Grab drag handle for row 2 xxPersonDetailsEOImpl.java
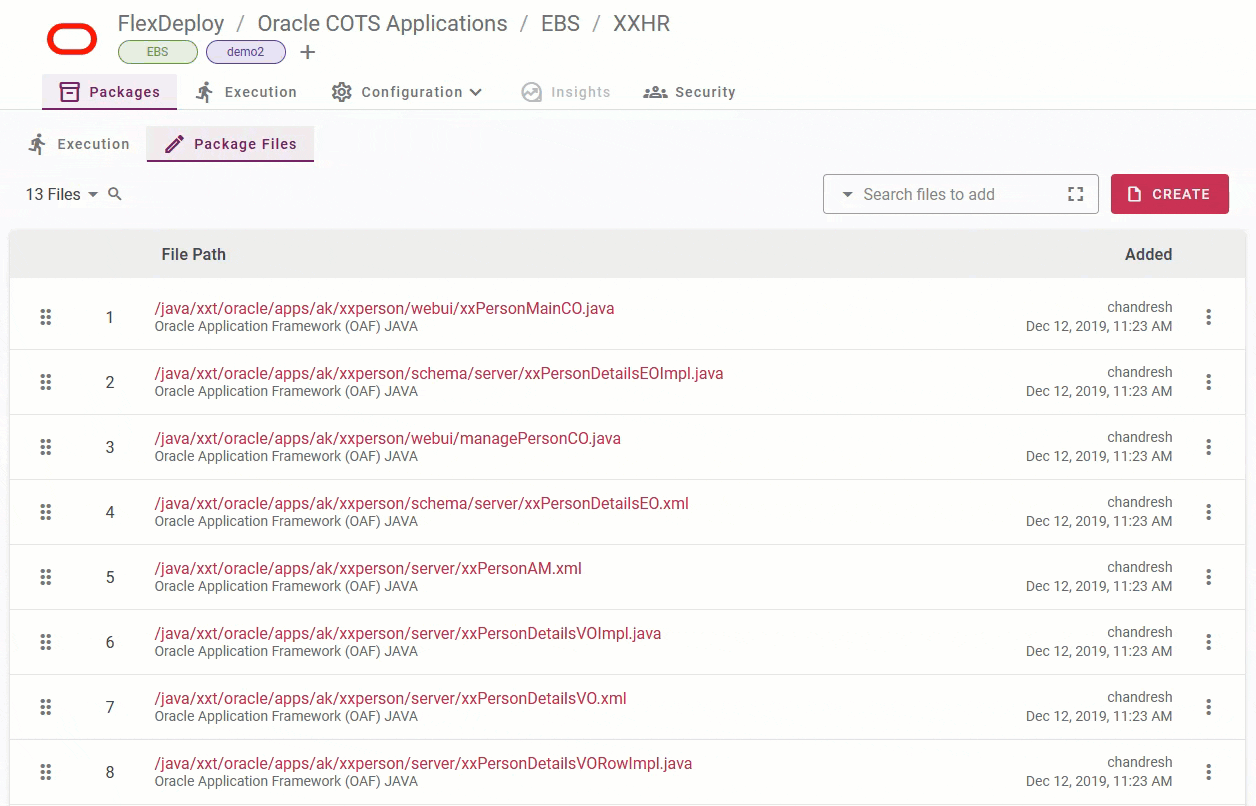This screenshot has height=806, width=1256. [45, 382]
